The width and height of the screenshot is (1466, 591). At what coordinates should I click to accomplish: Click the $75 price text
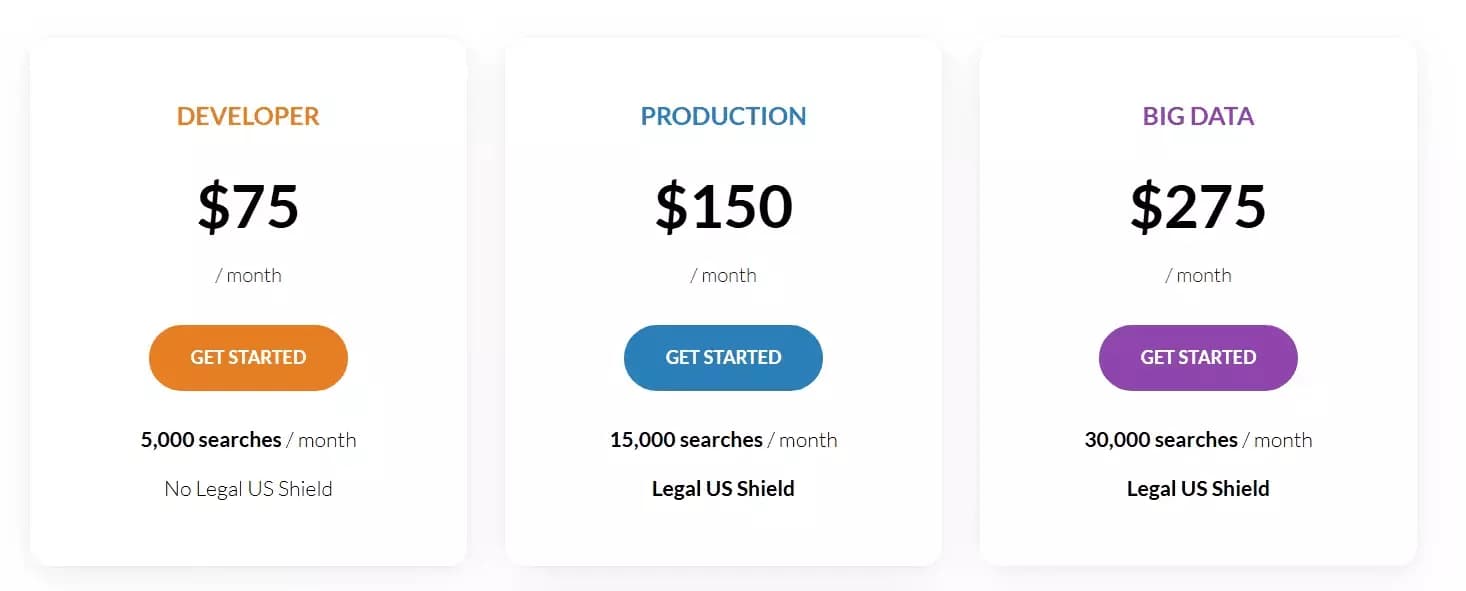(x=247, y=207)
